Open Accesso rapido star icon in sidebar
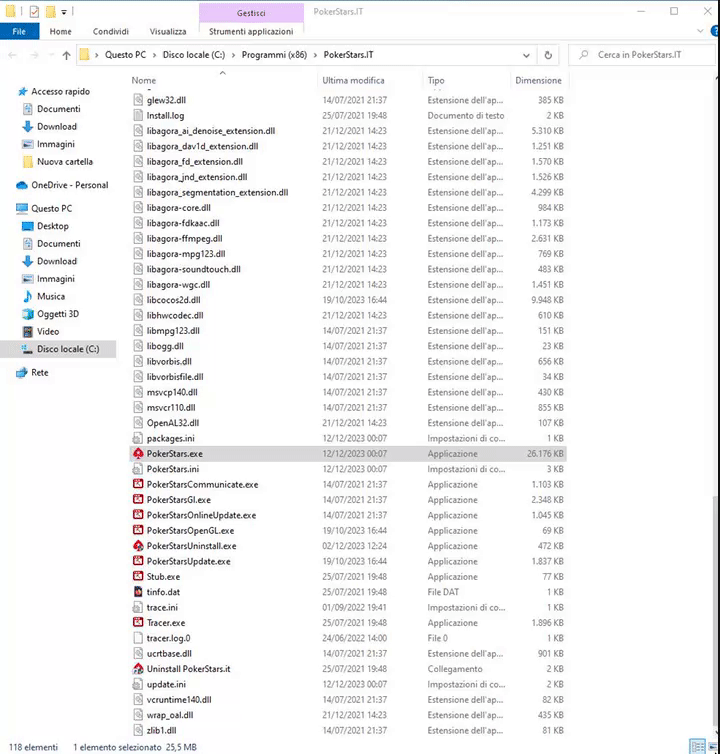The width and height of the screenshot is (720, 754). (22, 91)
